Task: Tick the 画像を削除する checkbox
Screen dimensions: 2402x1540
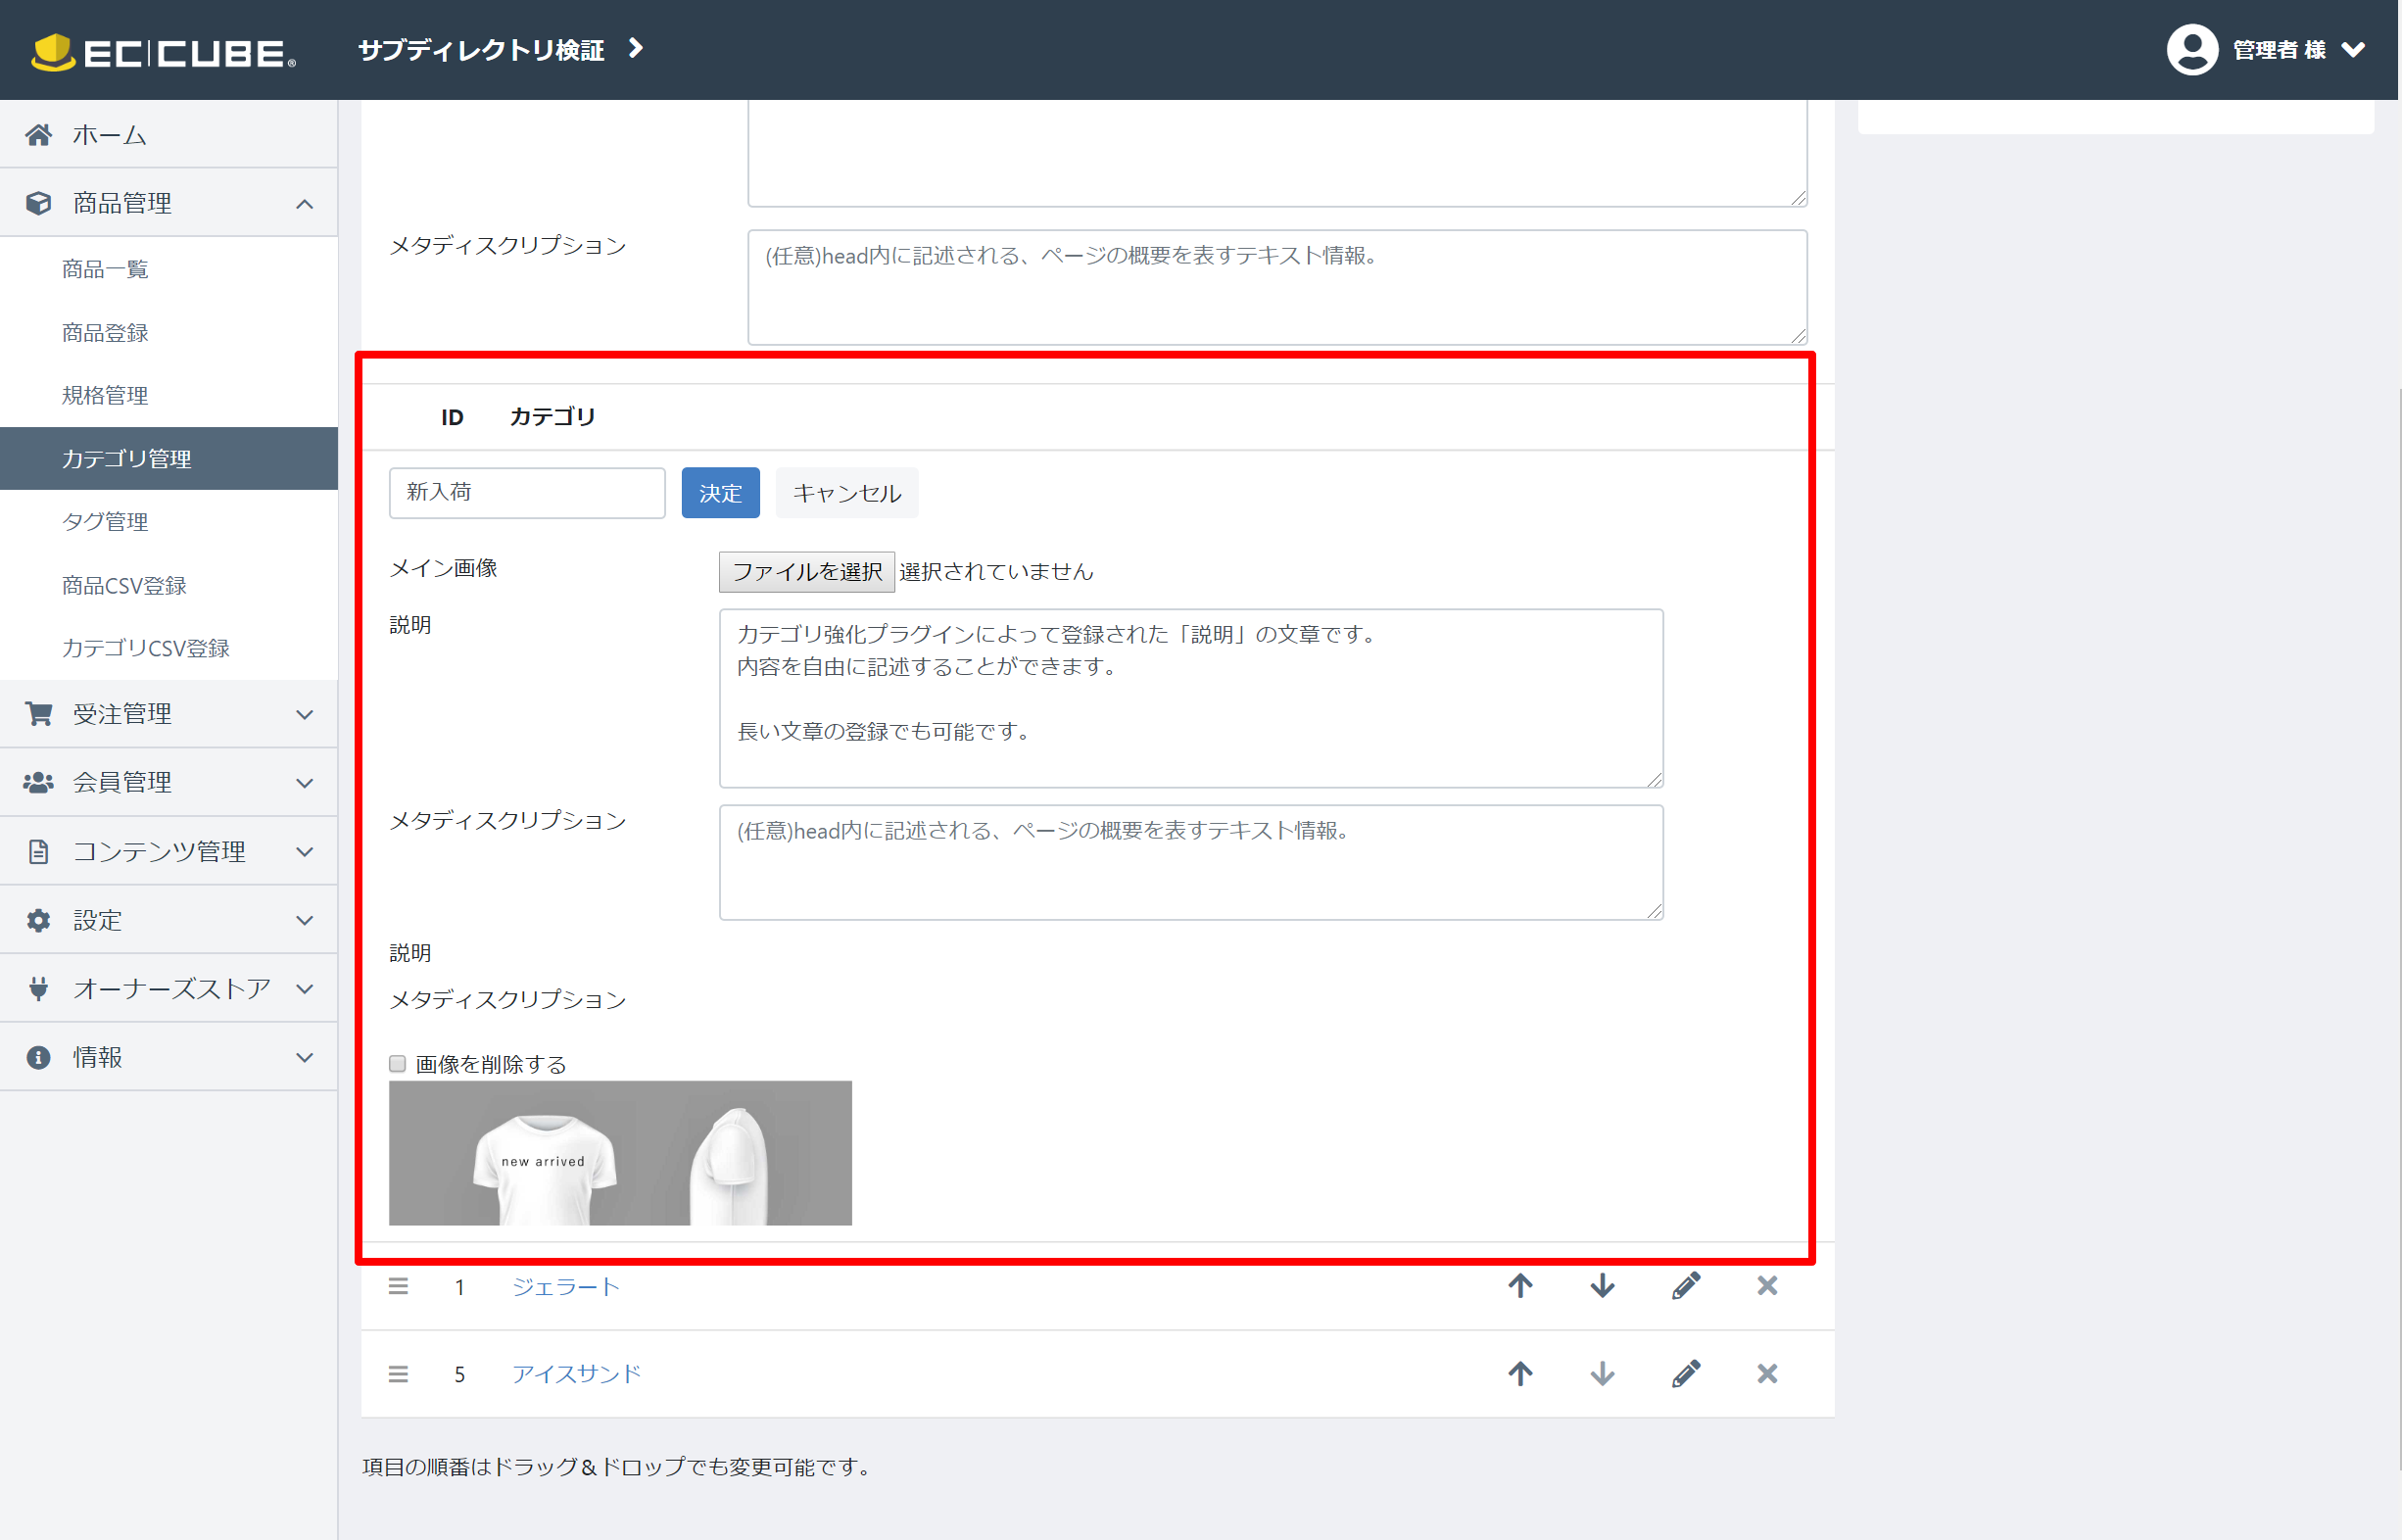Action: point(397,1064)
